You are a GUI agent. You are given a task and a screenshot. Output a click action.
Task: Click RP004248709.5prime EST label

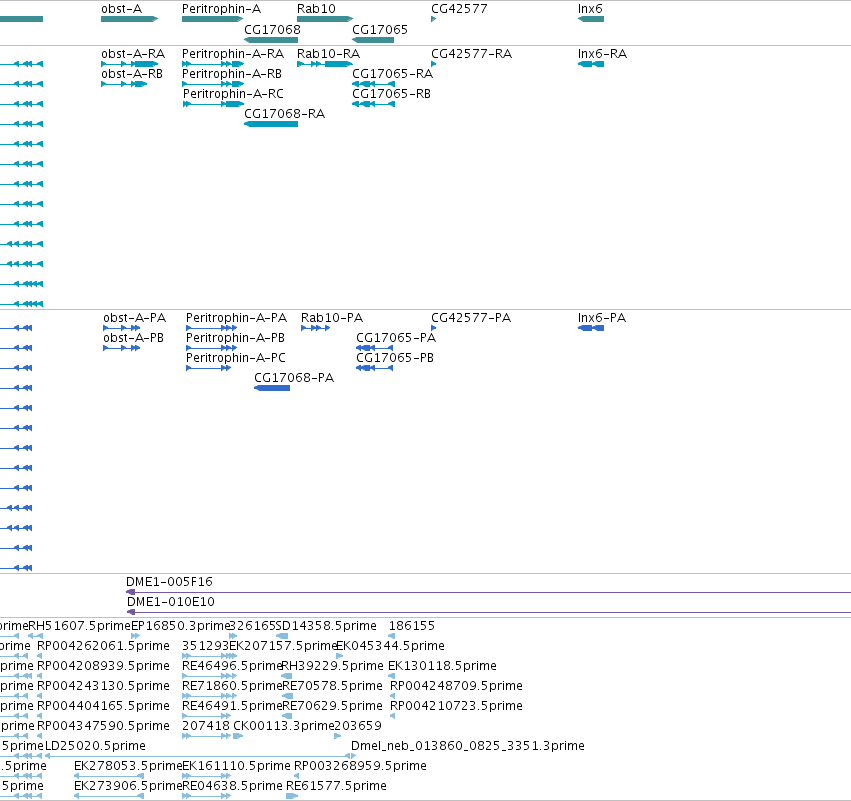pos(456,686)
